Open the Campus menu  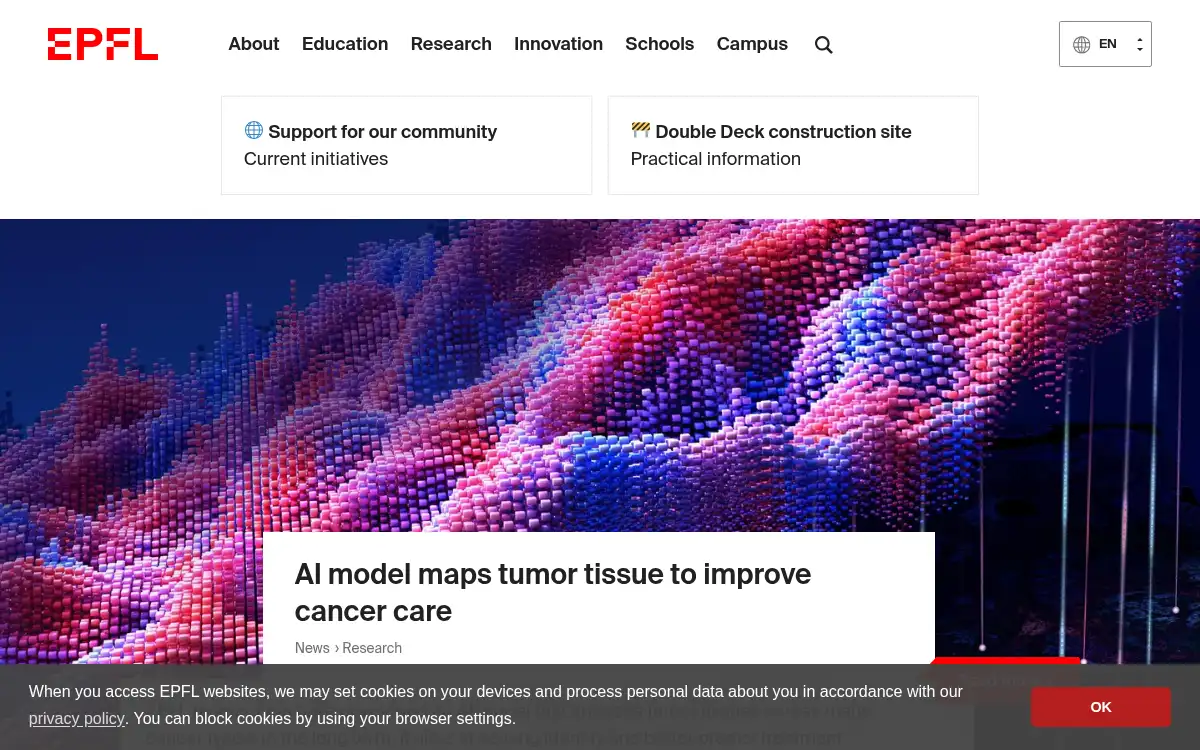[752, 44]
